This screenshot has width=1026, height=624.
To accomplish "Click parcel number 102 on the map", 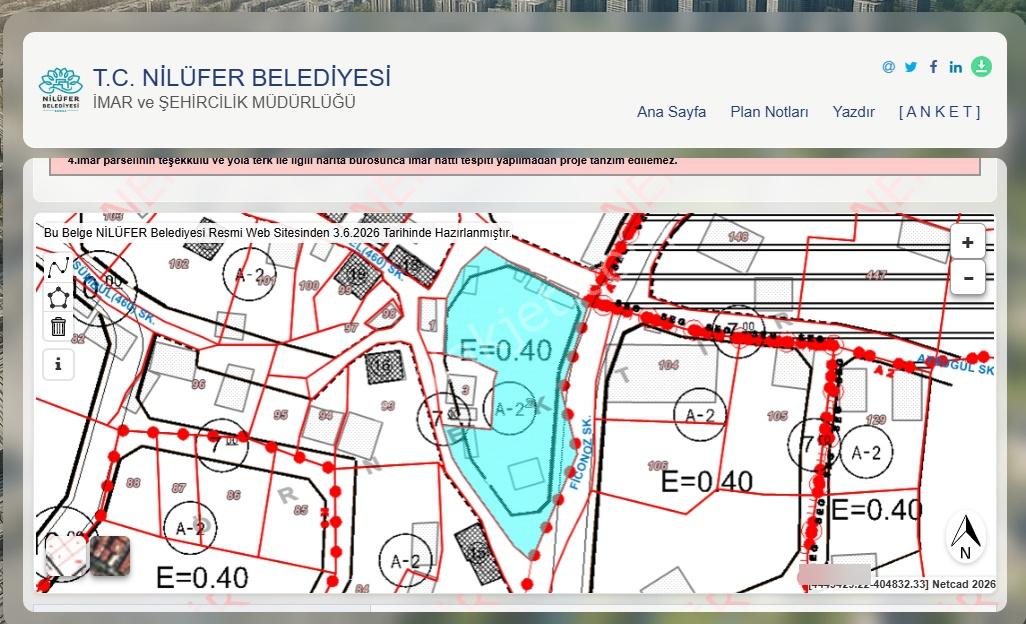I will pos(179,264).
